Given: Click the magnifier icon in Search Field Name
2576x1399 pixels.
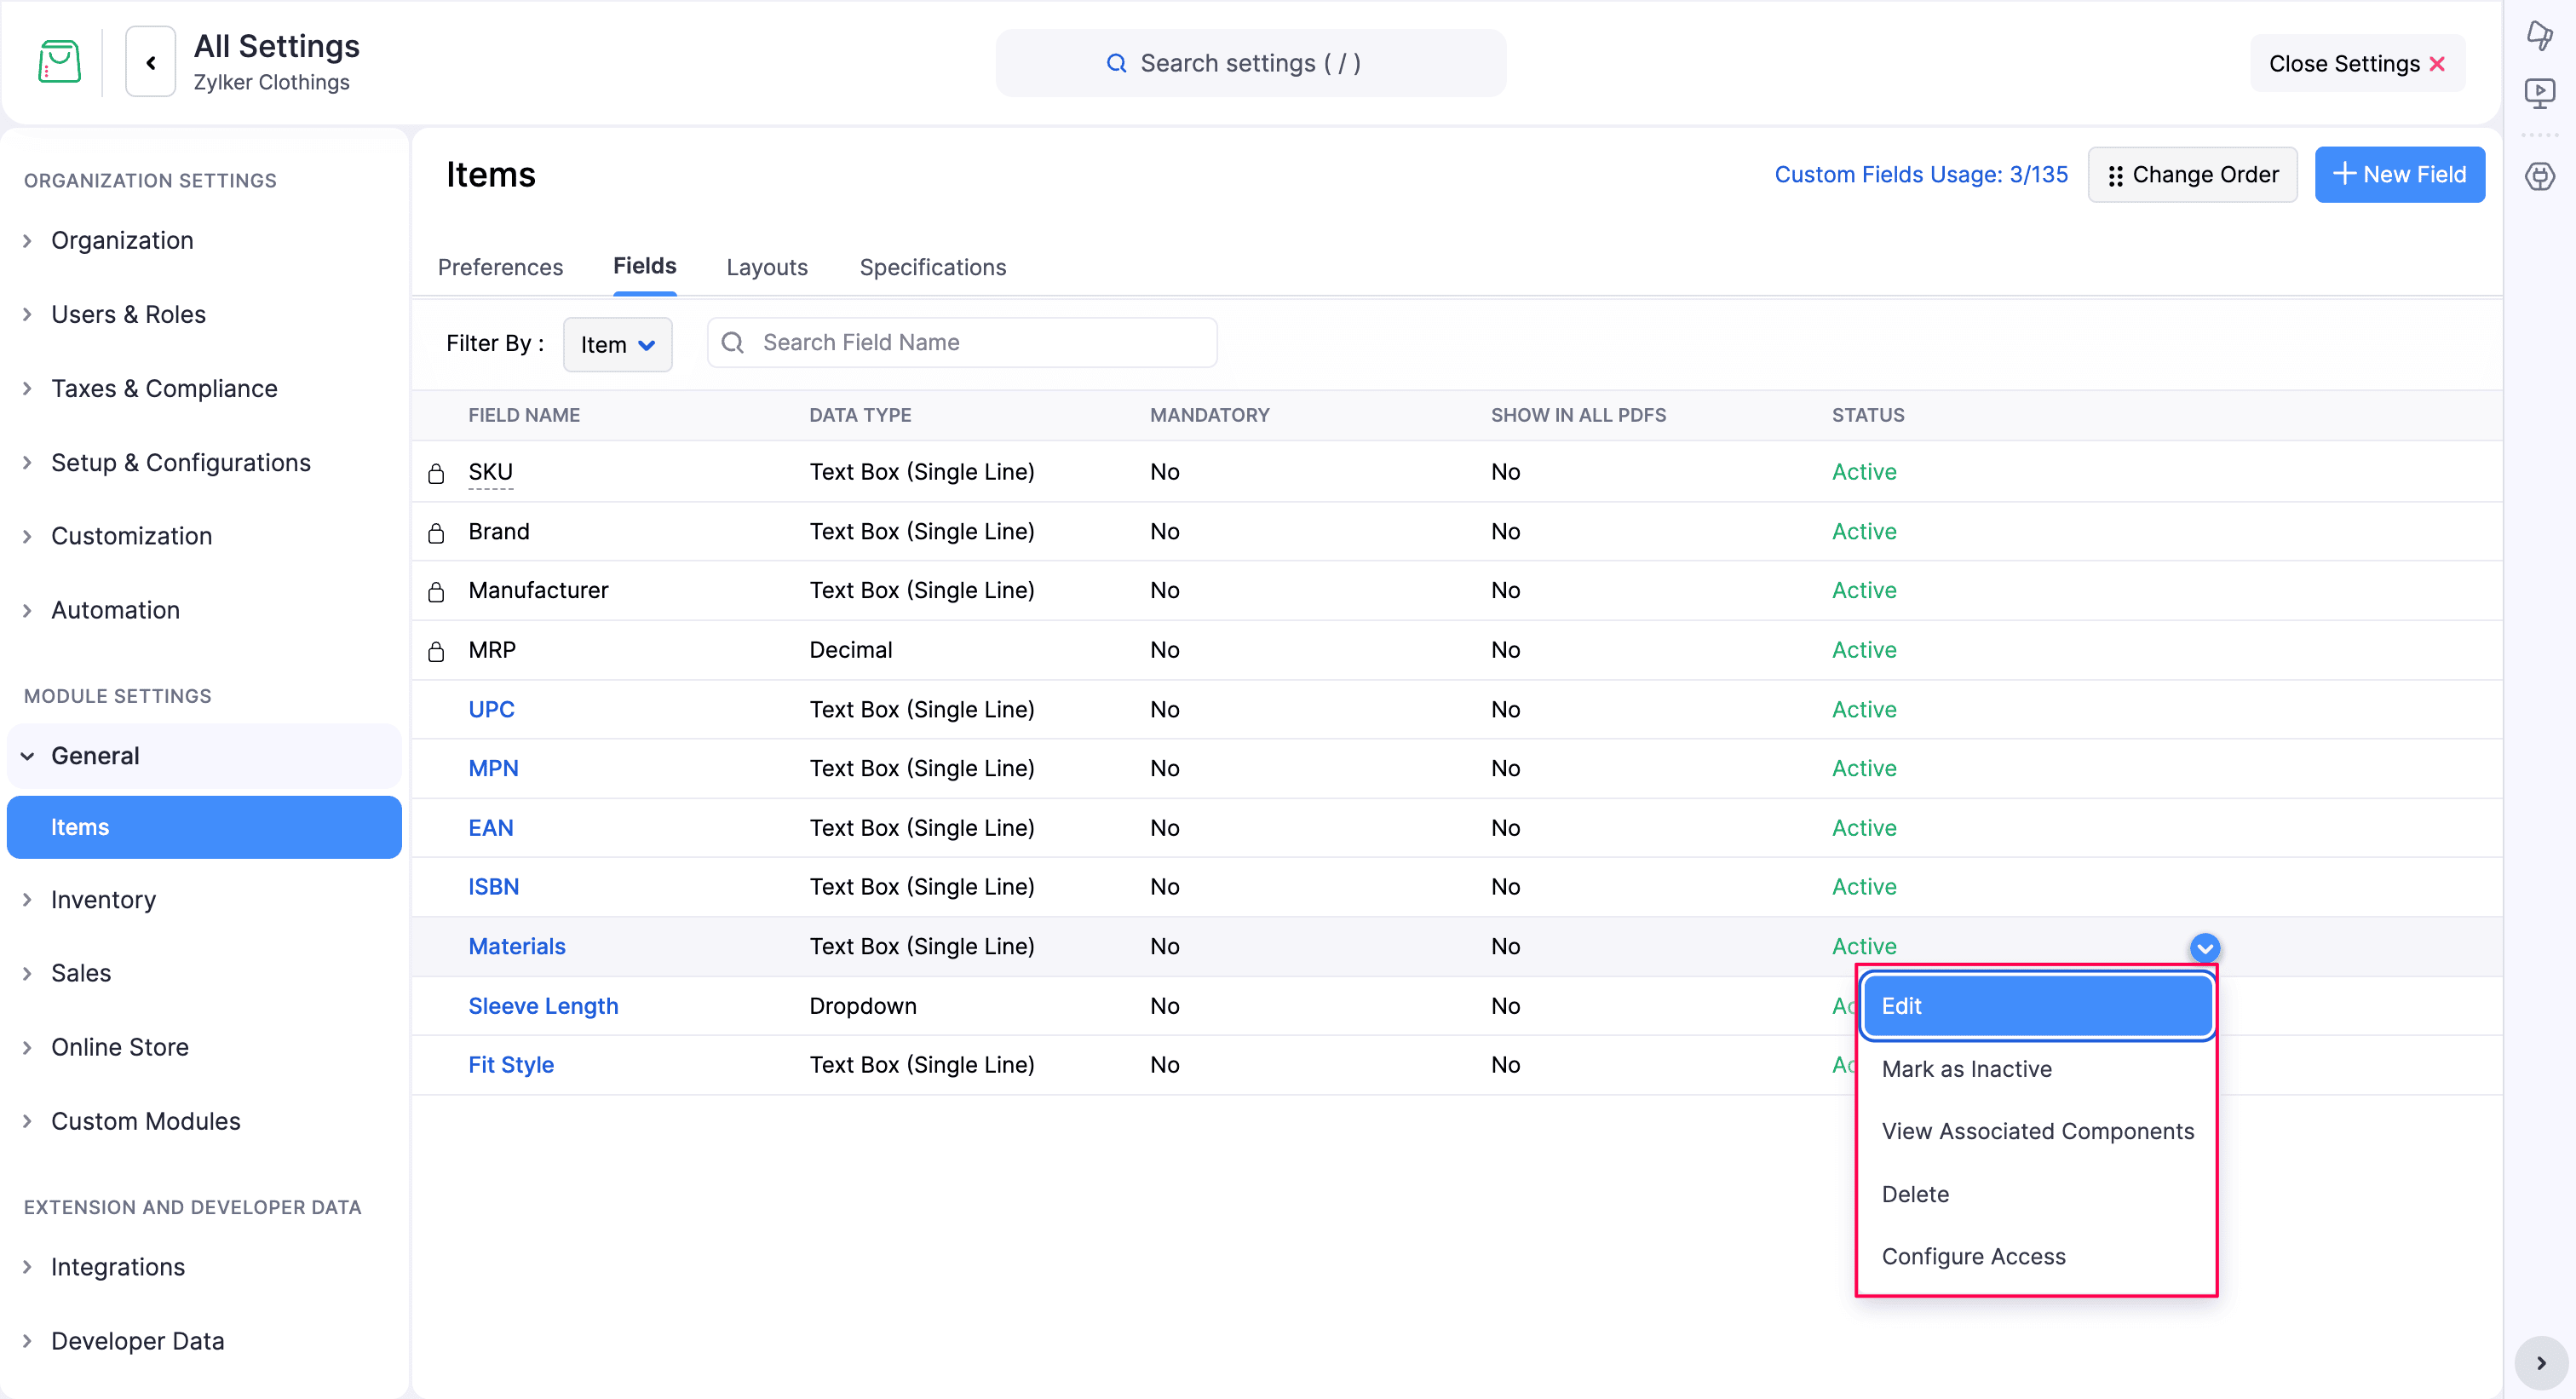Looking at the screenshot, I should 733,343.
